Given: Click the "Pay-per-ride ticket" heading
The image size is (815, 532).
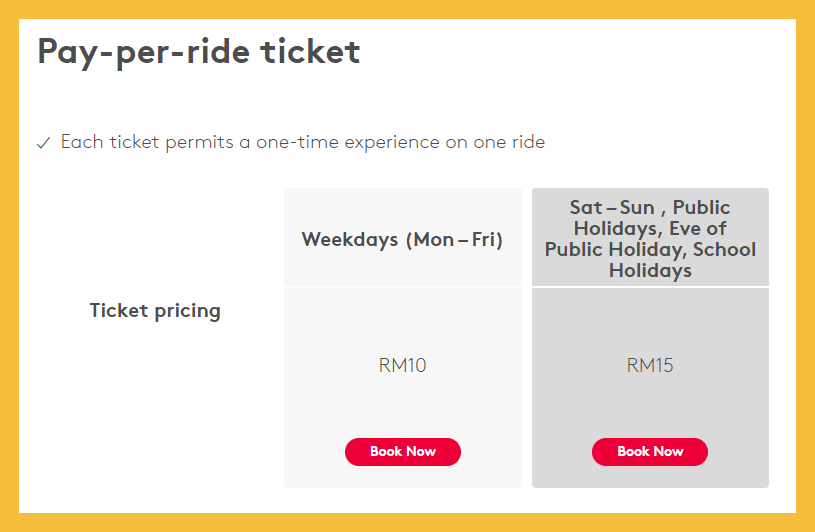Looking at the screenshot, I should pos(199,51).
